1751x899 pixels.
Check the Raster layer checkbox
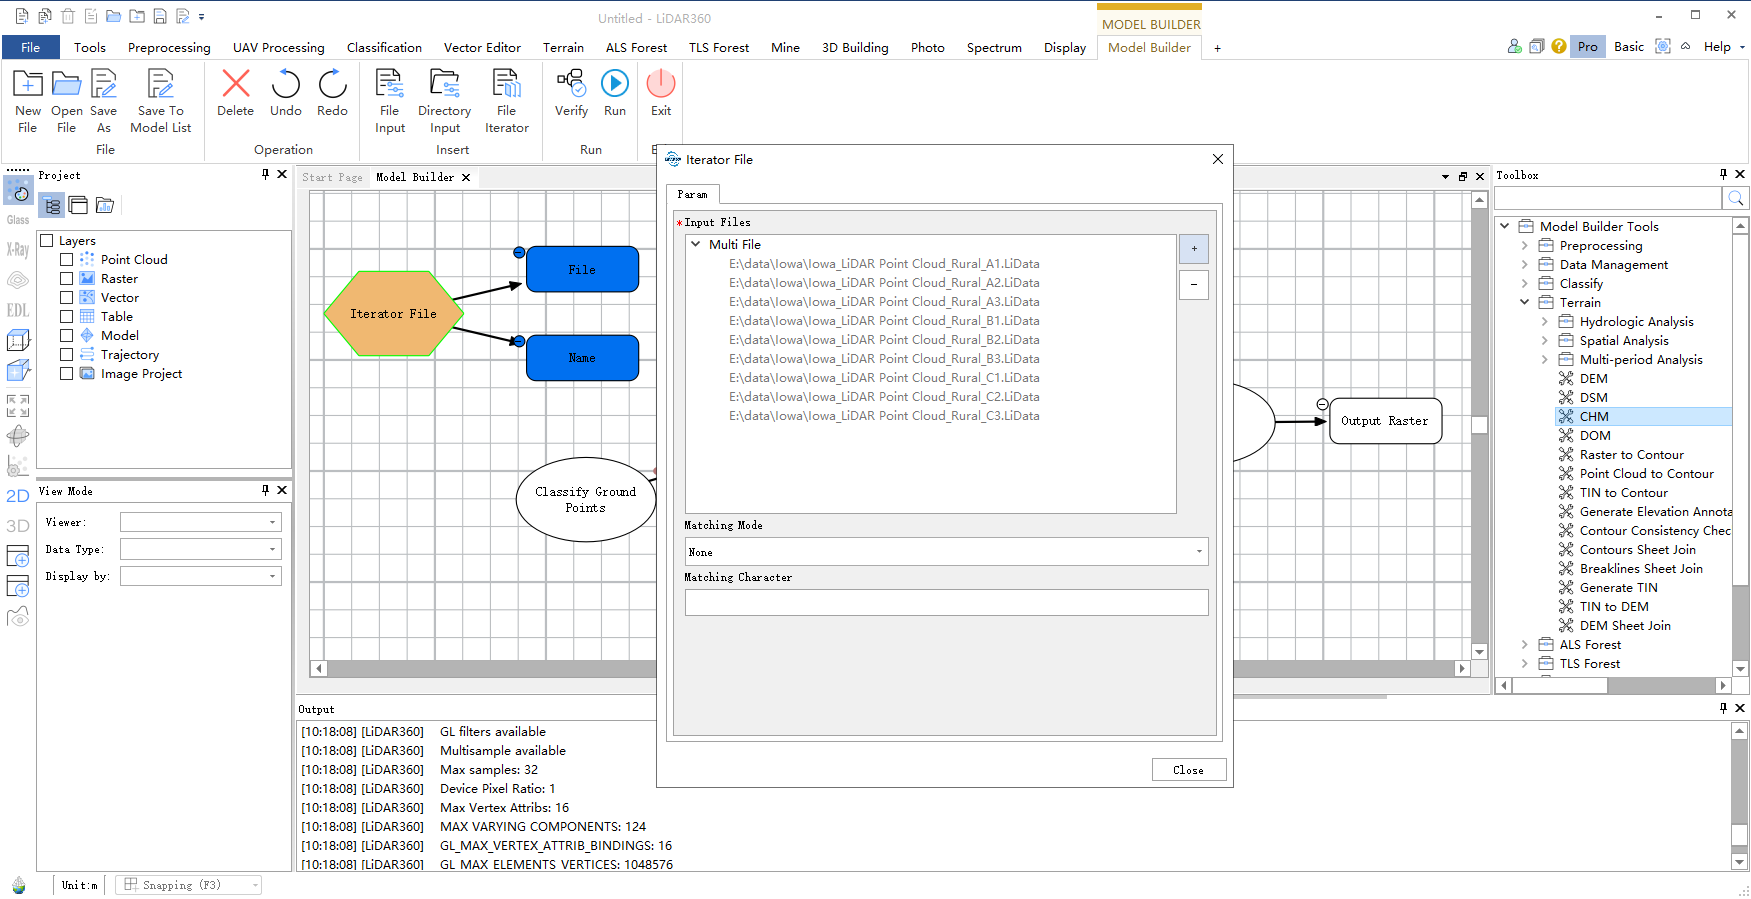pos(66,279)
